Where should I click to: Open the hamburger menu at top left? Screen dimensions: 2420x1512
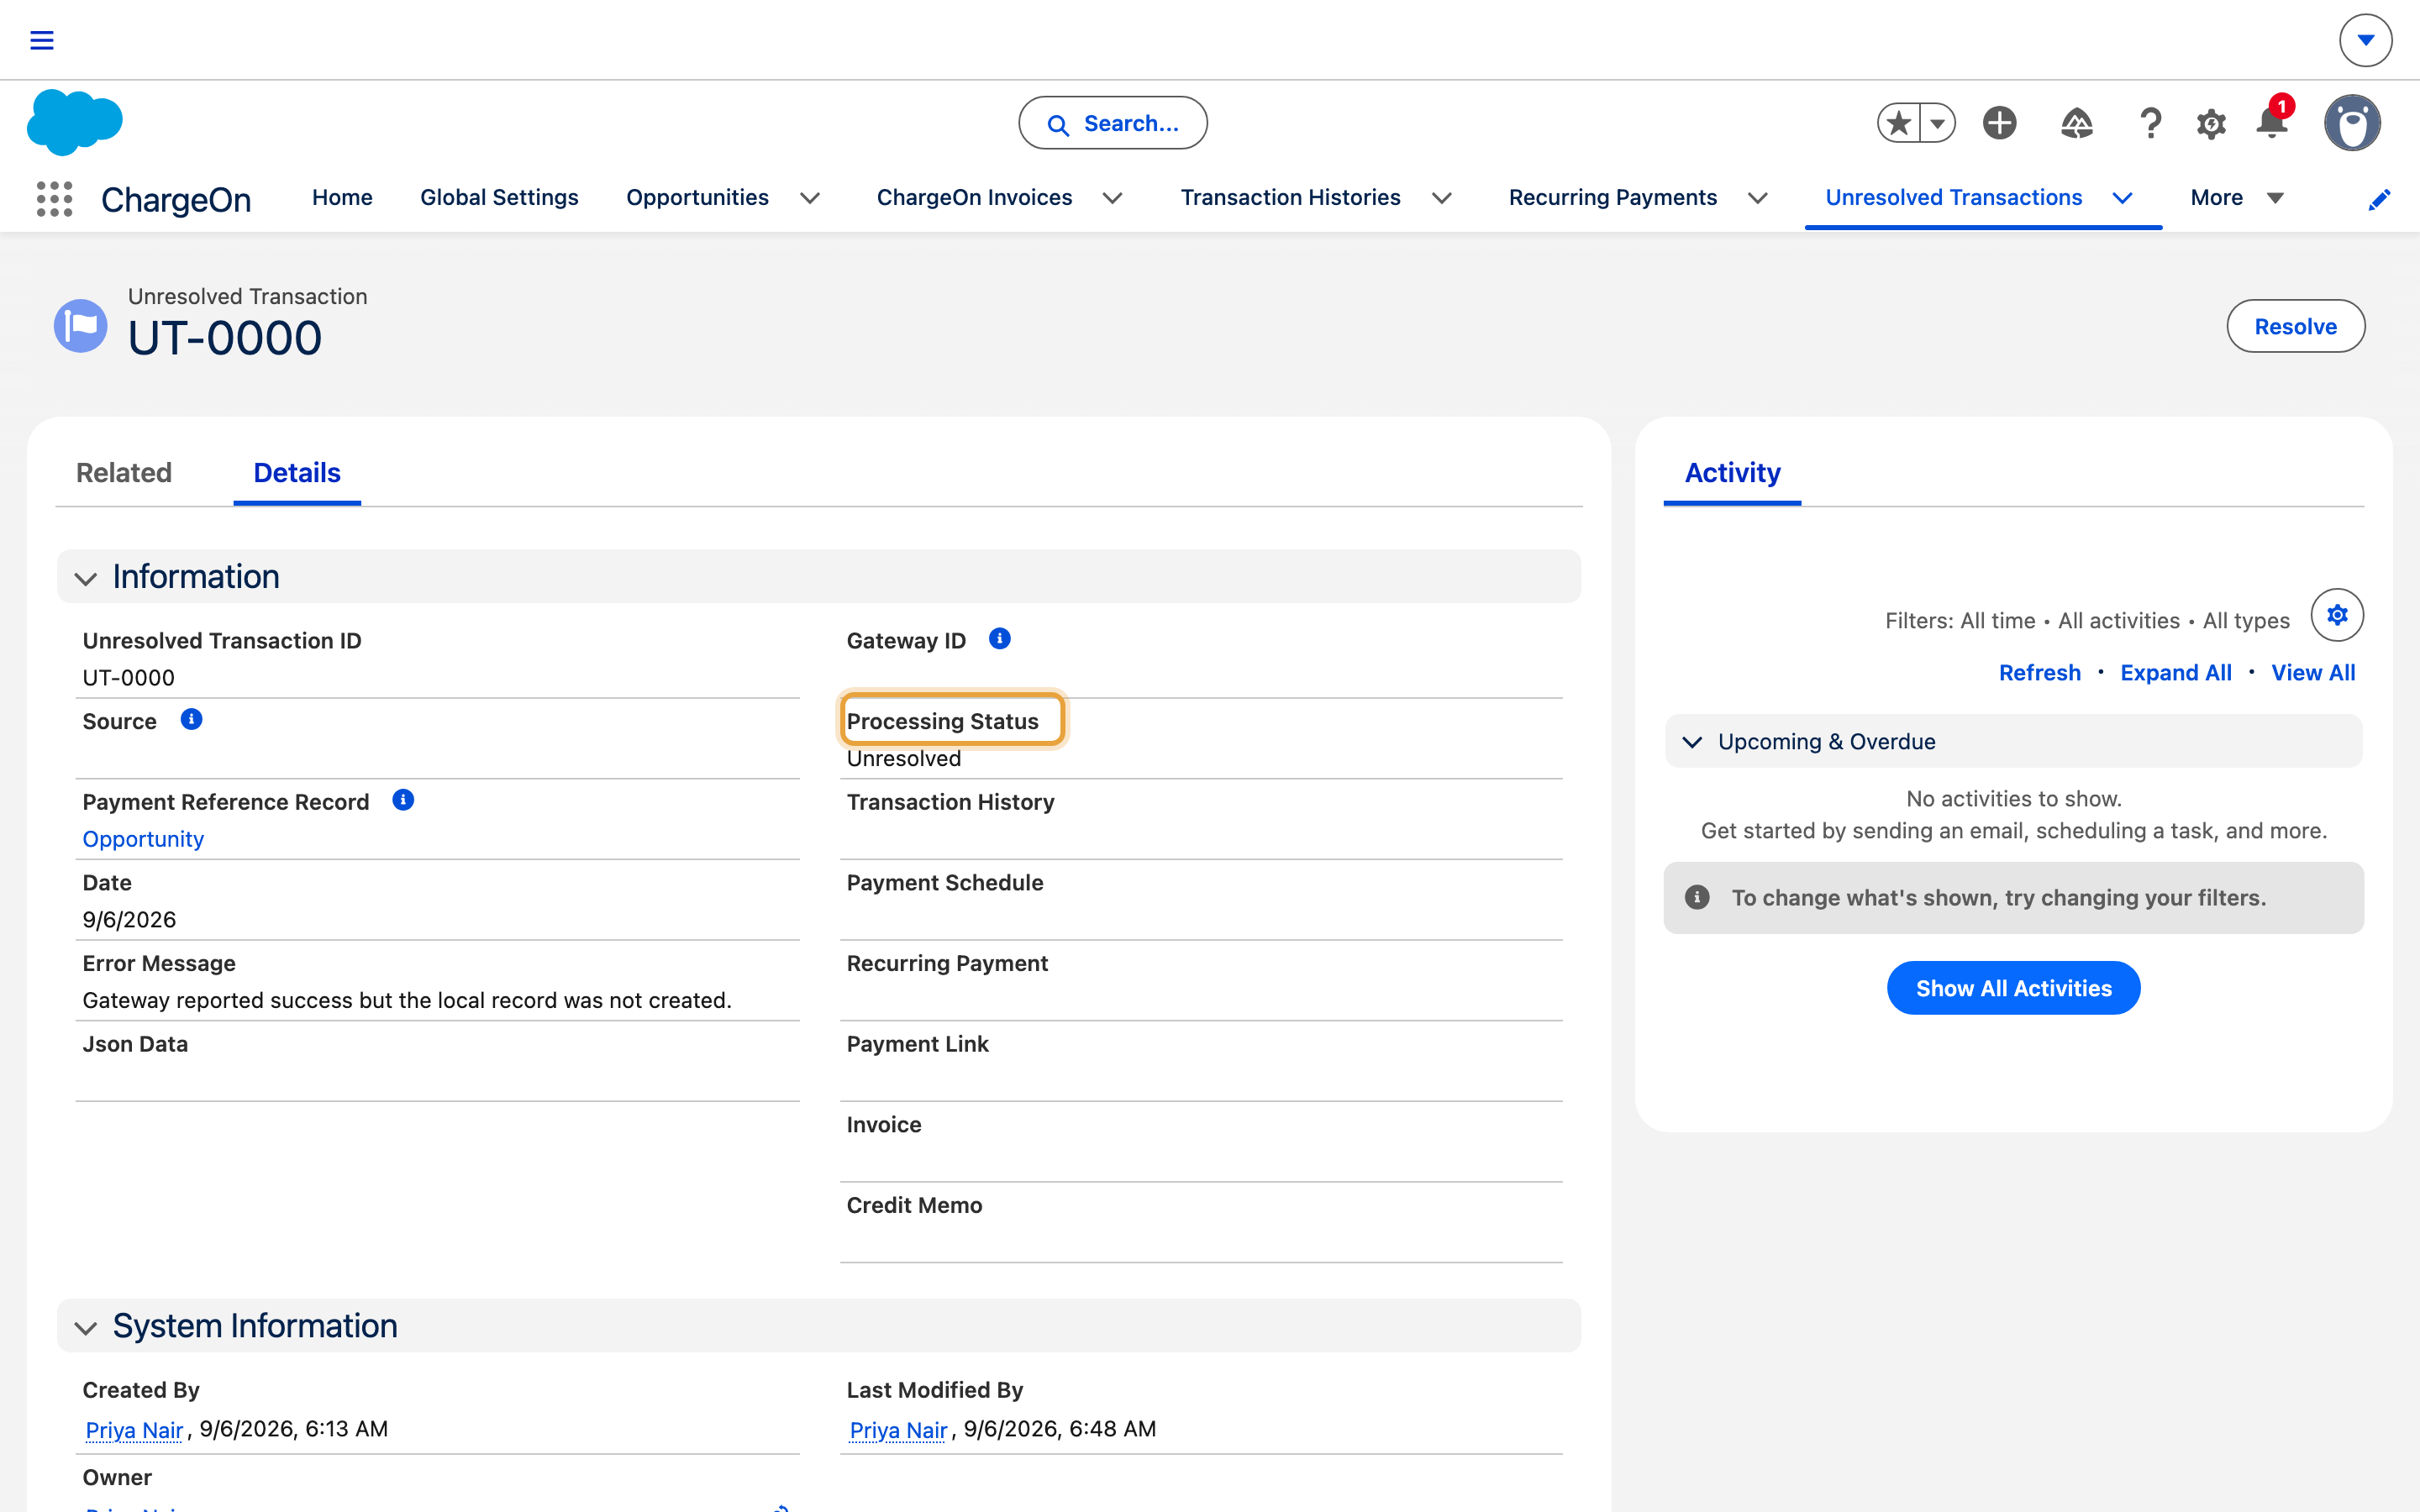(x=41, y=40)
